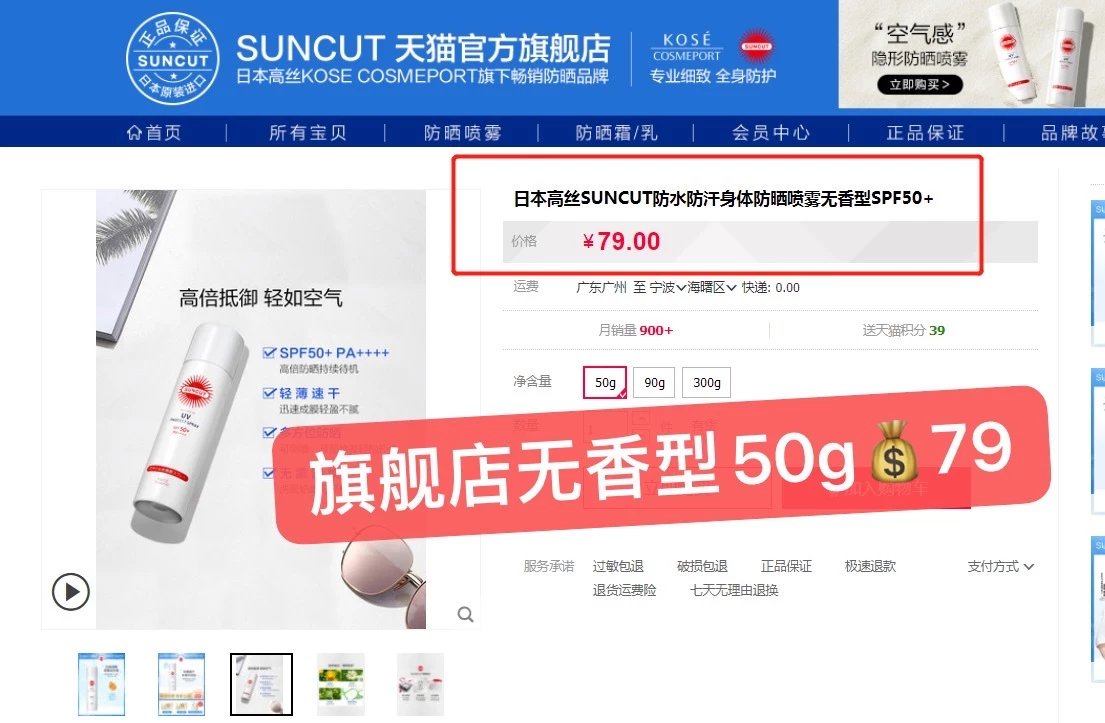The image size is (1105, 723).
Task: Select the first product thumbnail image
Action: 101,684
